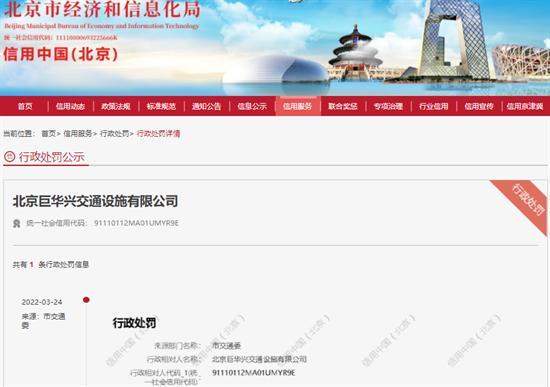Image resolution: width=550 pixels, height=387 pixels.
Task: Click the badge icon before 统一社会信用代码
Action: point(16,223)
